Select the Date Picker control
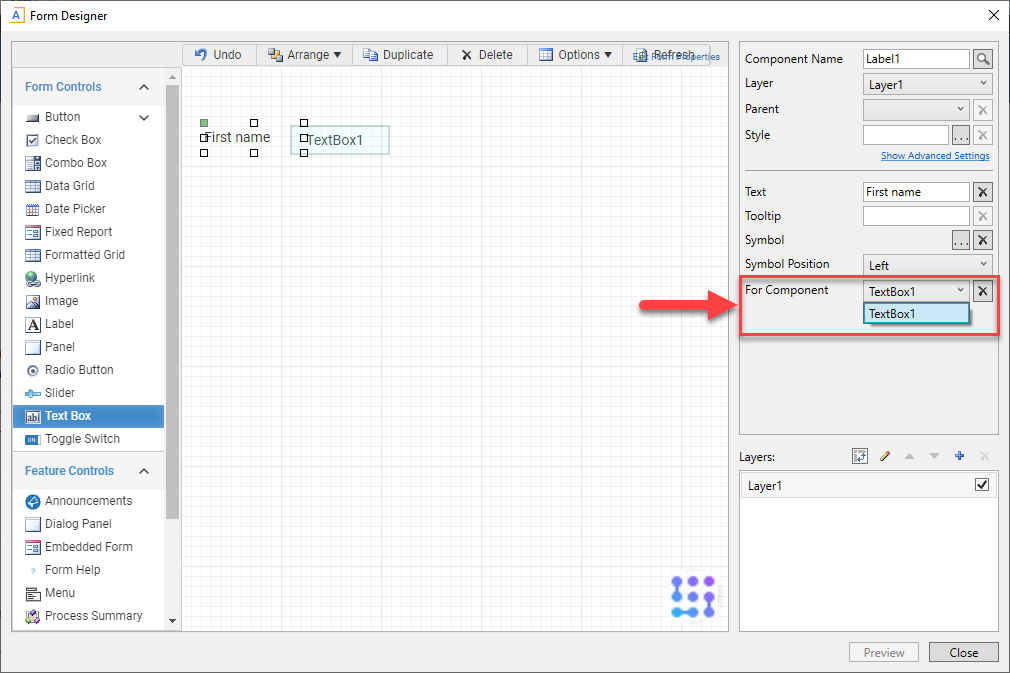Screen dimensions: 1010x673 pos(75,209)
